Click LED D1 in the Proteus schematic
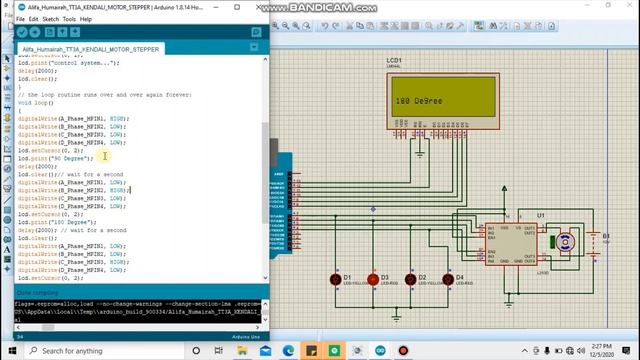This screenshot has width=640, height=360. 336,279
